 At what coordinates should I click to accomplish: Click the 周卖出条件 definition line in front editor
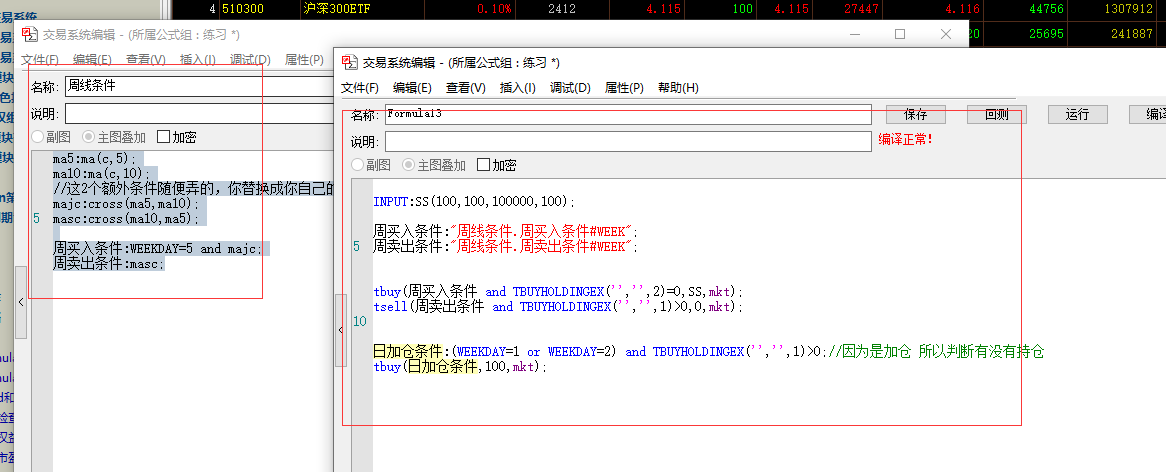[506, 246]
